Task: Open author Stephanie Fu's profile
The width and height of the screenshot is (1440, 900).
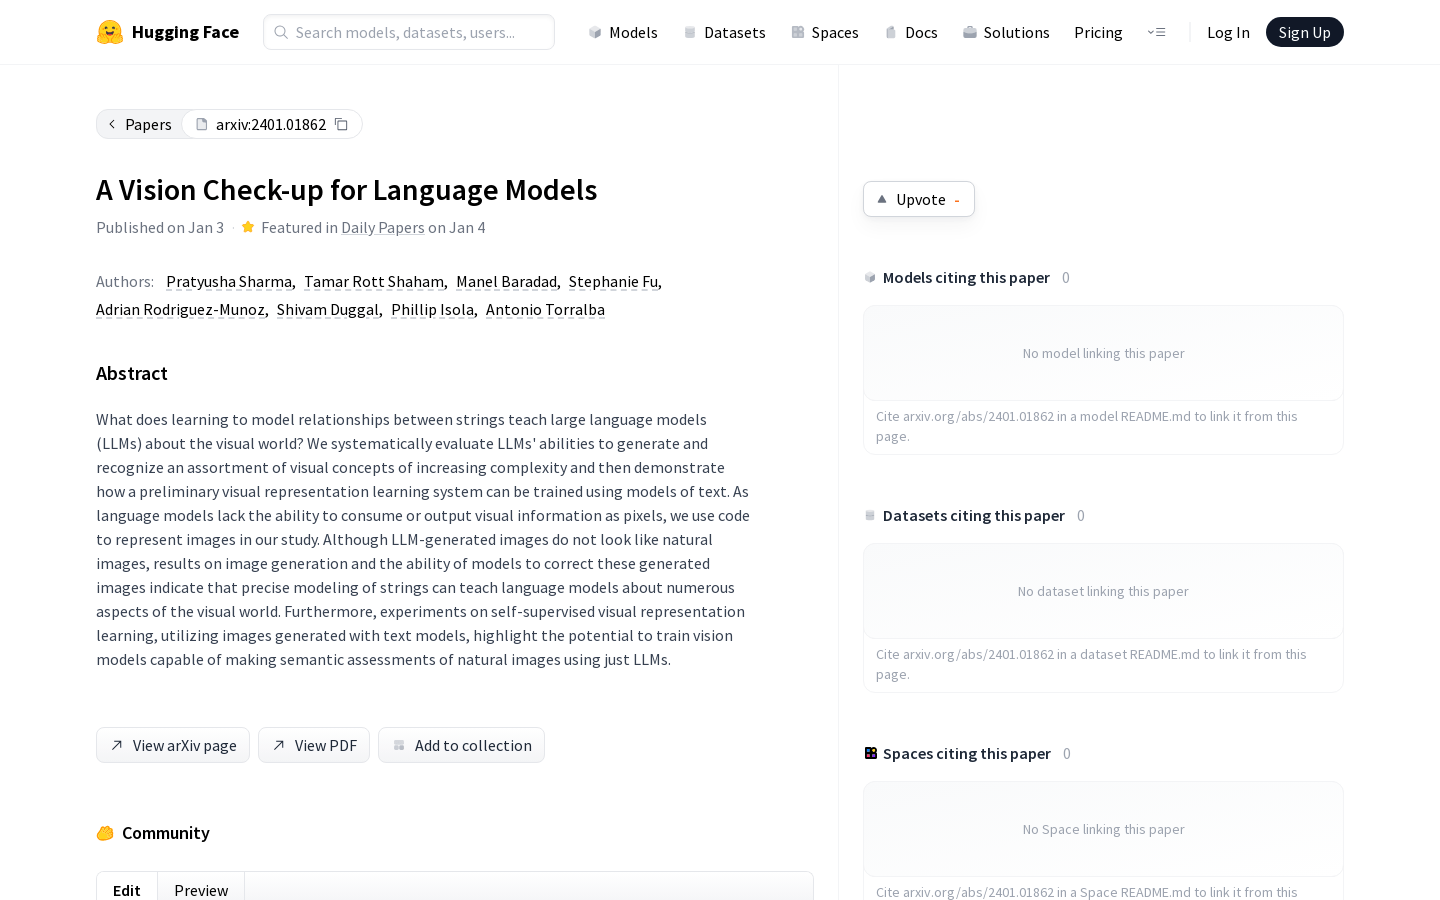Action: (613, 281)
